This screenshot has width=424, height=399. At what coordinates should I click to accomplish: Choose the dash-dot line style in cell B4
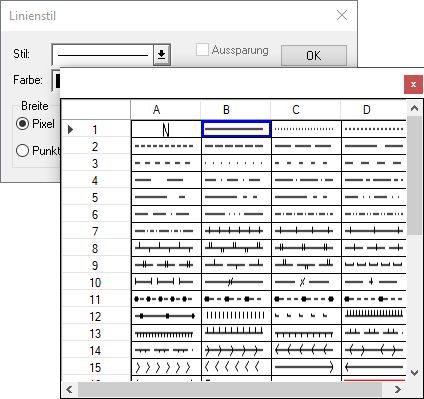pyautogui.click(x=236, y=180)
